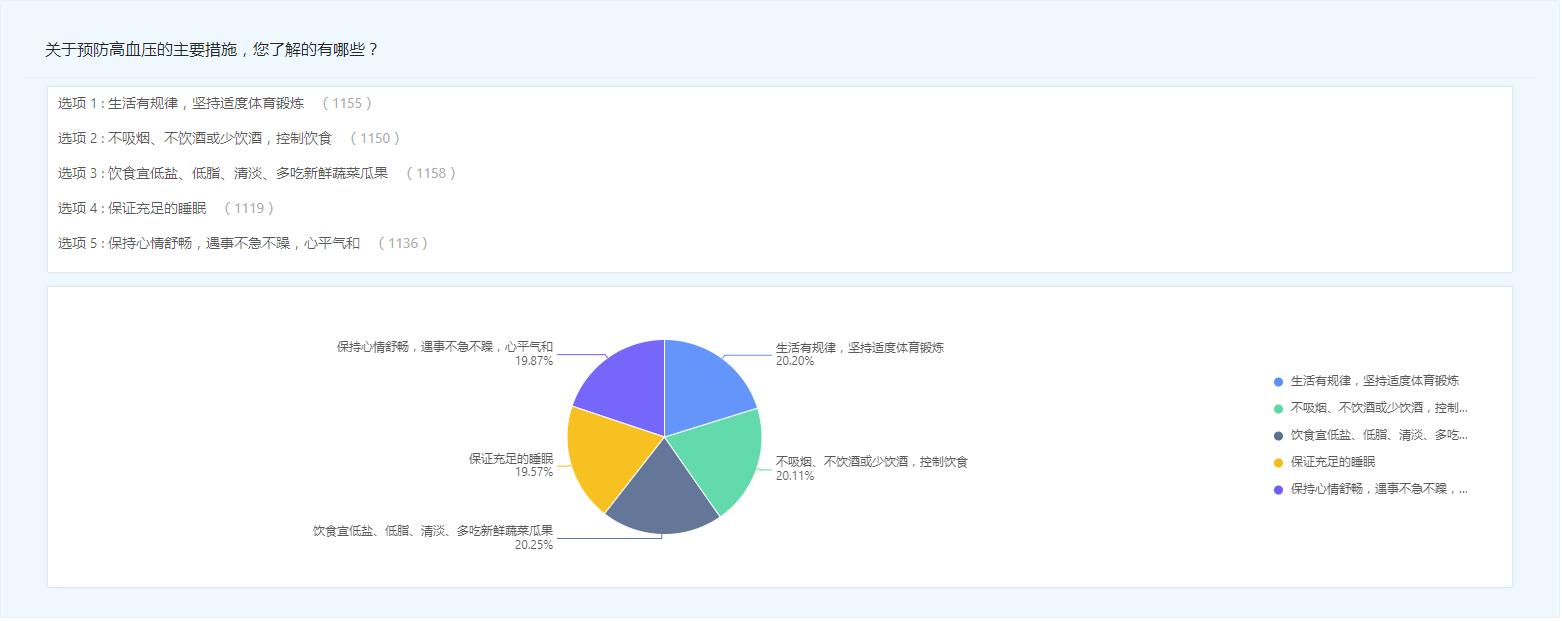Click the count (1136) next to 选项 5
Screen dimensions: 1562x621
point(403,243)
